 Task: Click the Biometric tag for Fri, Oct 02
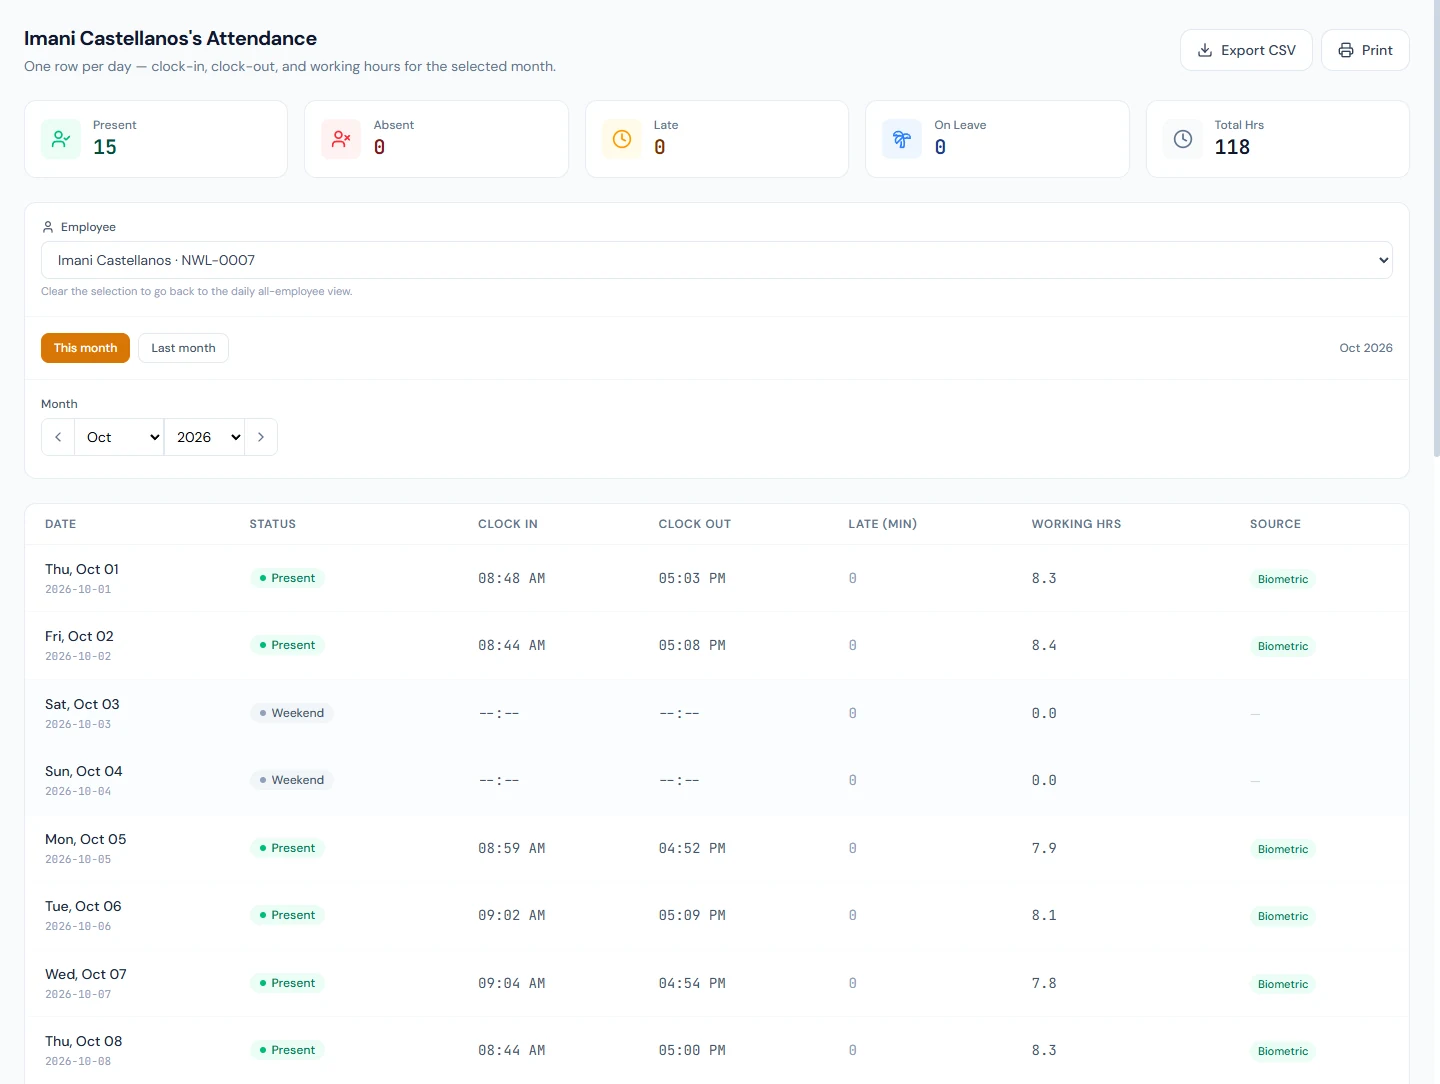tap(1283, 646)
